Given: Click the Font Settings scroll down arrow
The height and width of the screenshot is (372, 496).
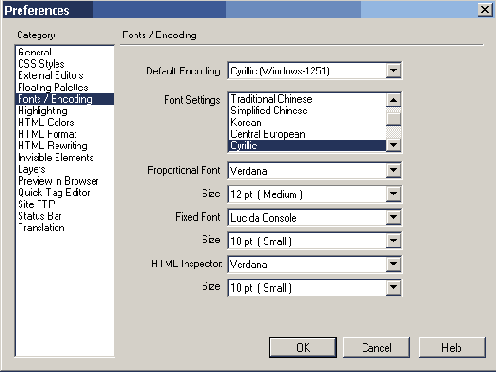Looking at the screenshot, I should pos(393,145).
